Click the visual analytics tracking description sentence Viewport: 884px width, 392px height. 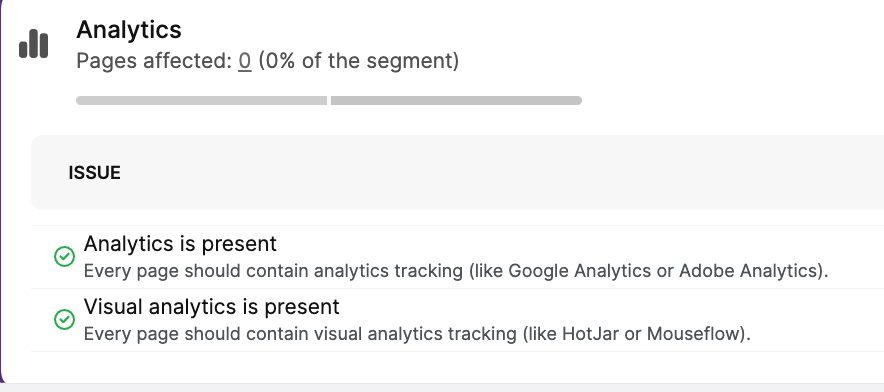coord(417,334)
